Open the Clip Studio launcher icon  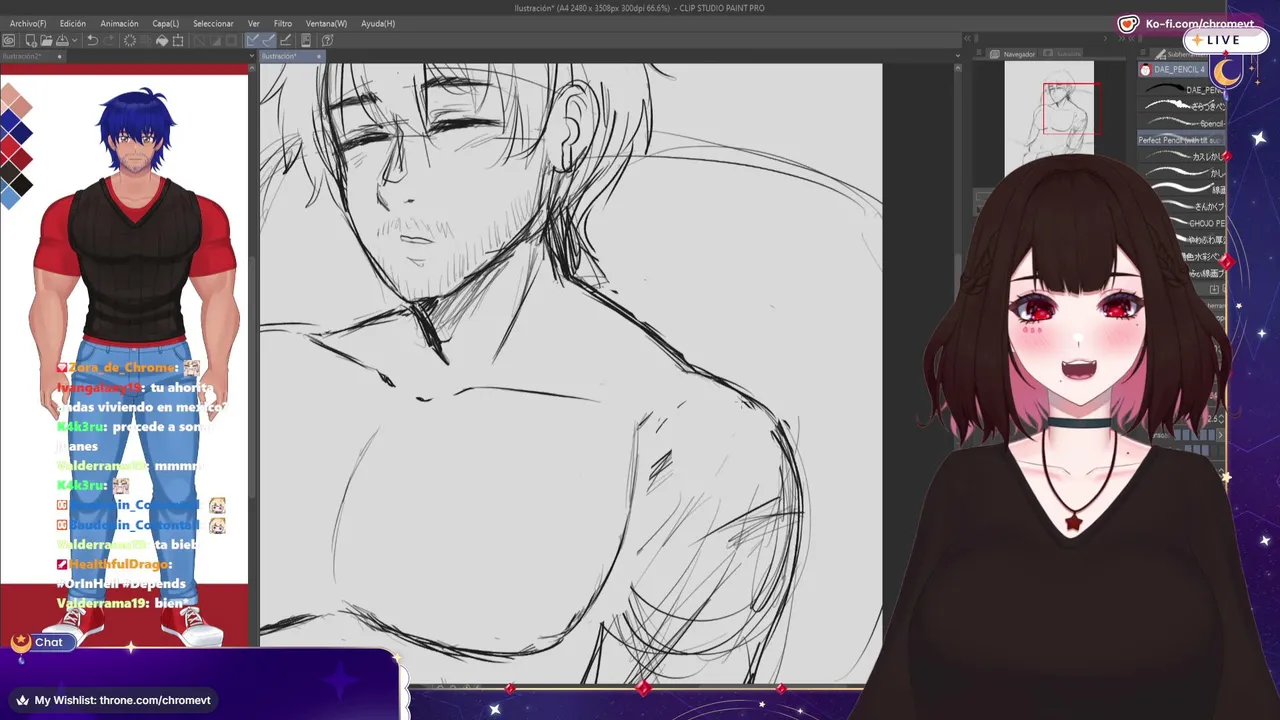(9, 40)
